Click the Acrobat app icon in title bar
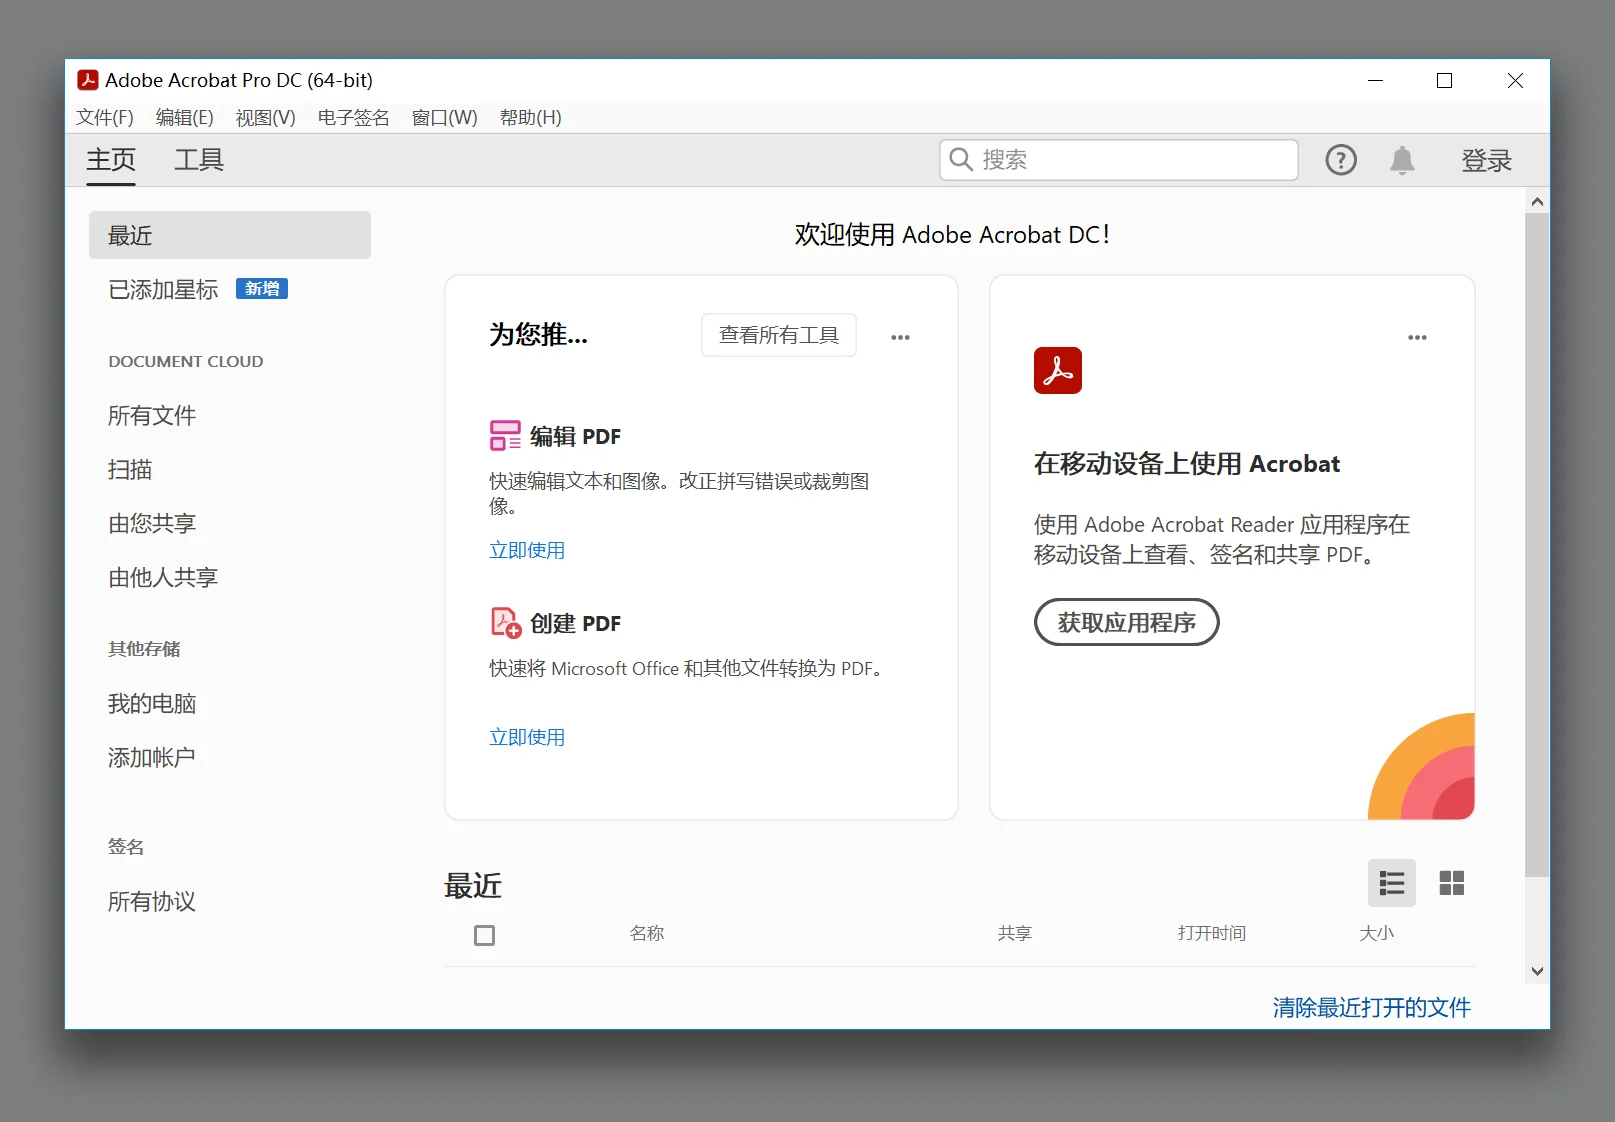 88,80
